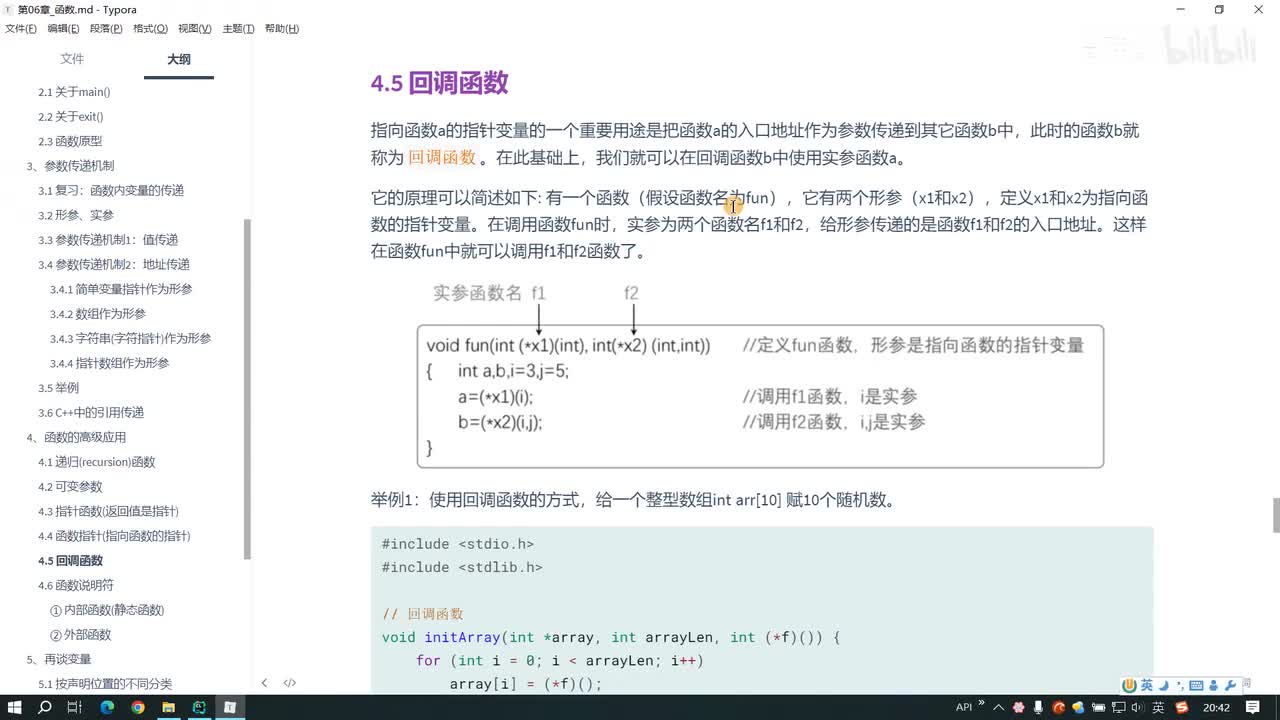Go to 3.4.1 简单变量指针作为形参
Image resolution: width=1280 pixels, height=720 pixels.
pyautogui.click(x=121, y=289)
